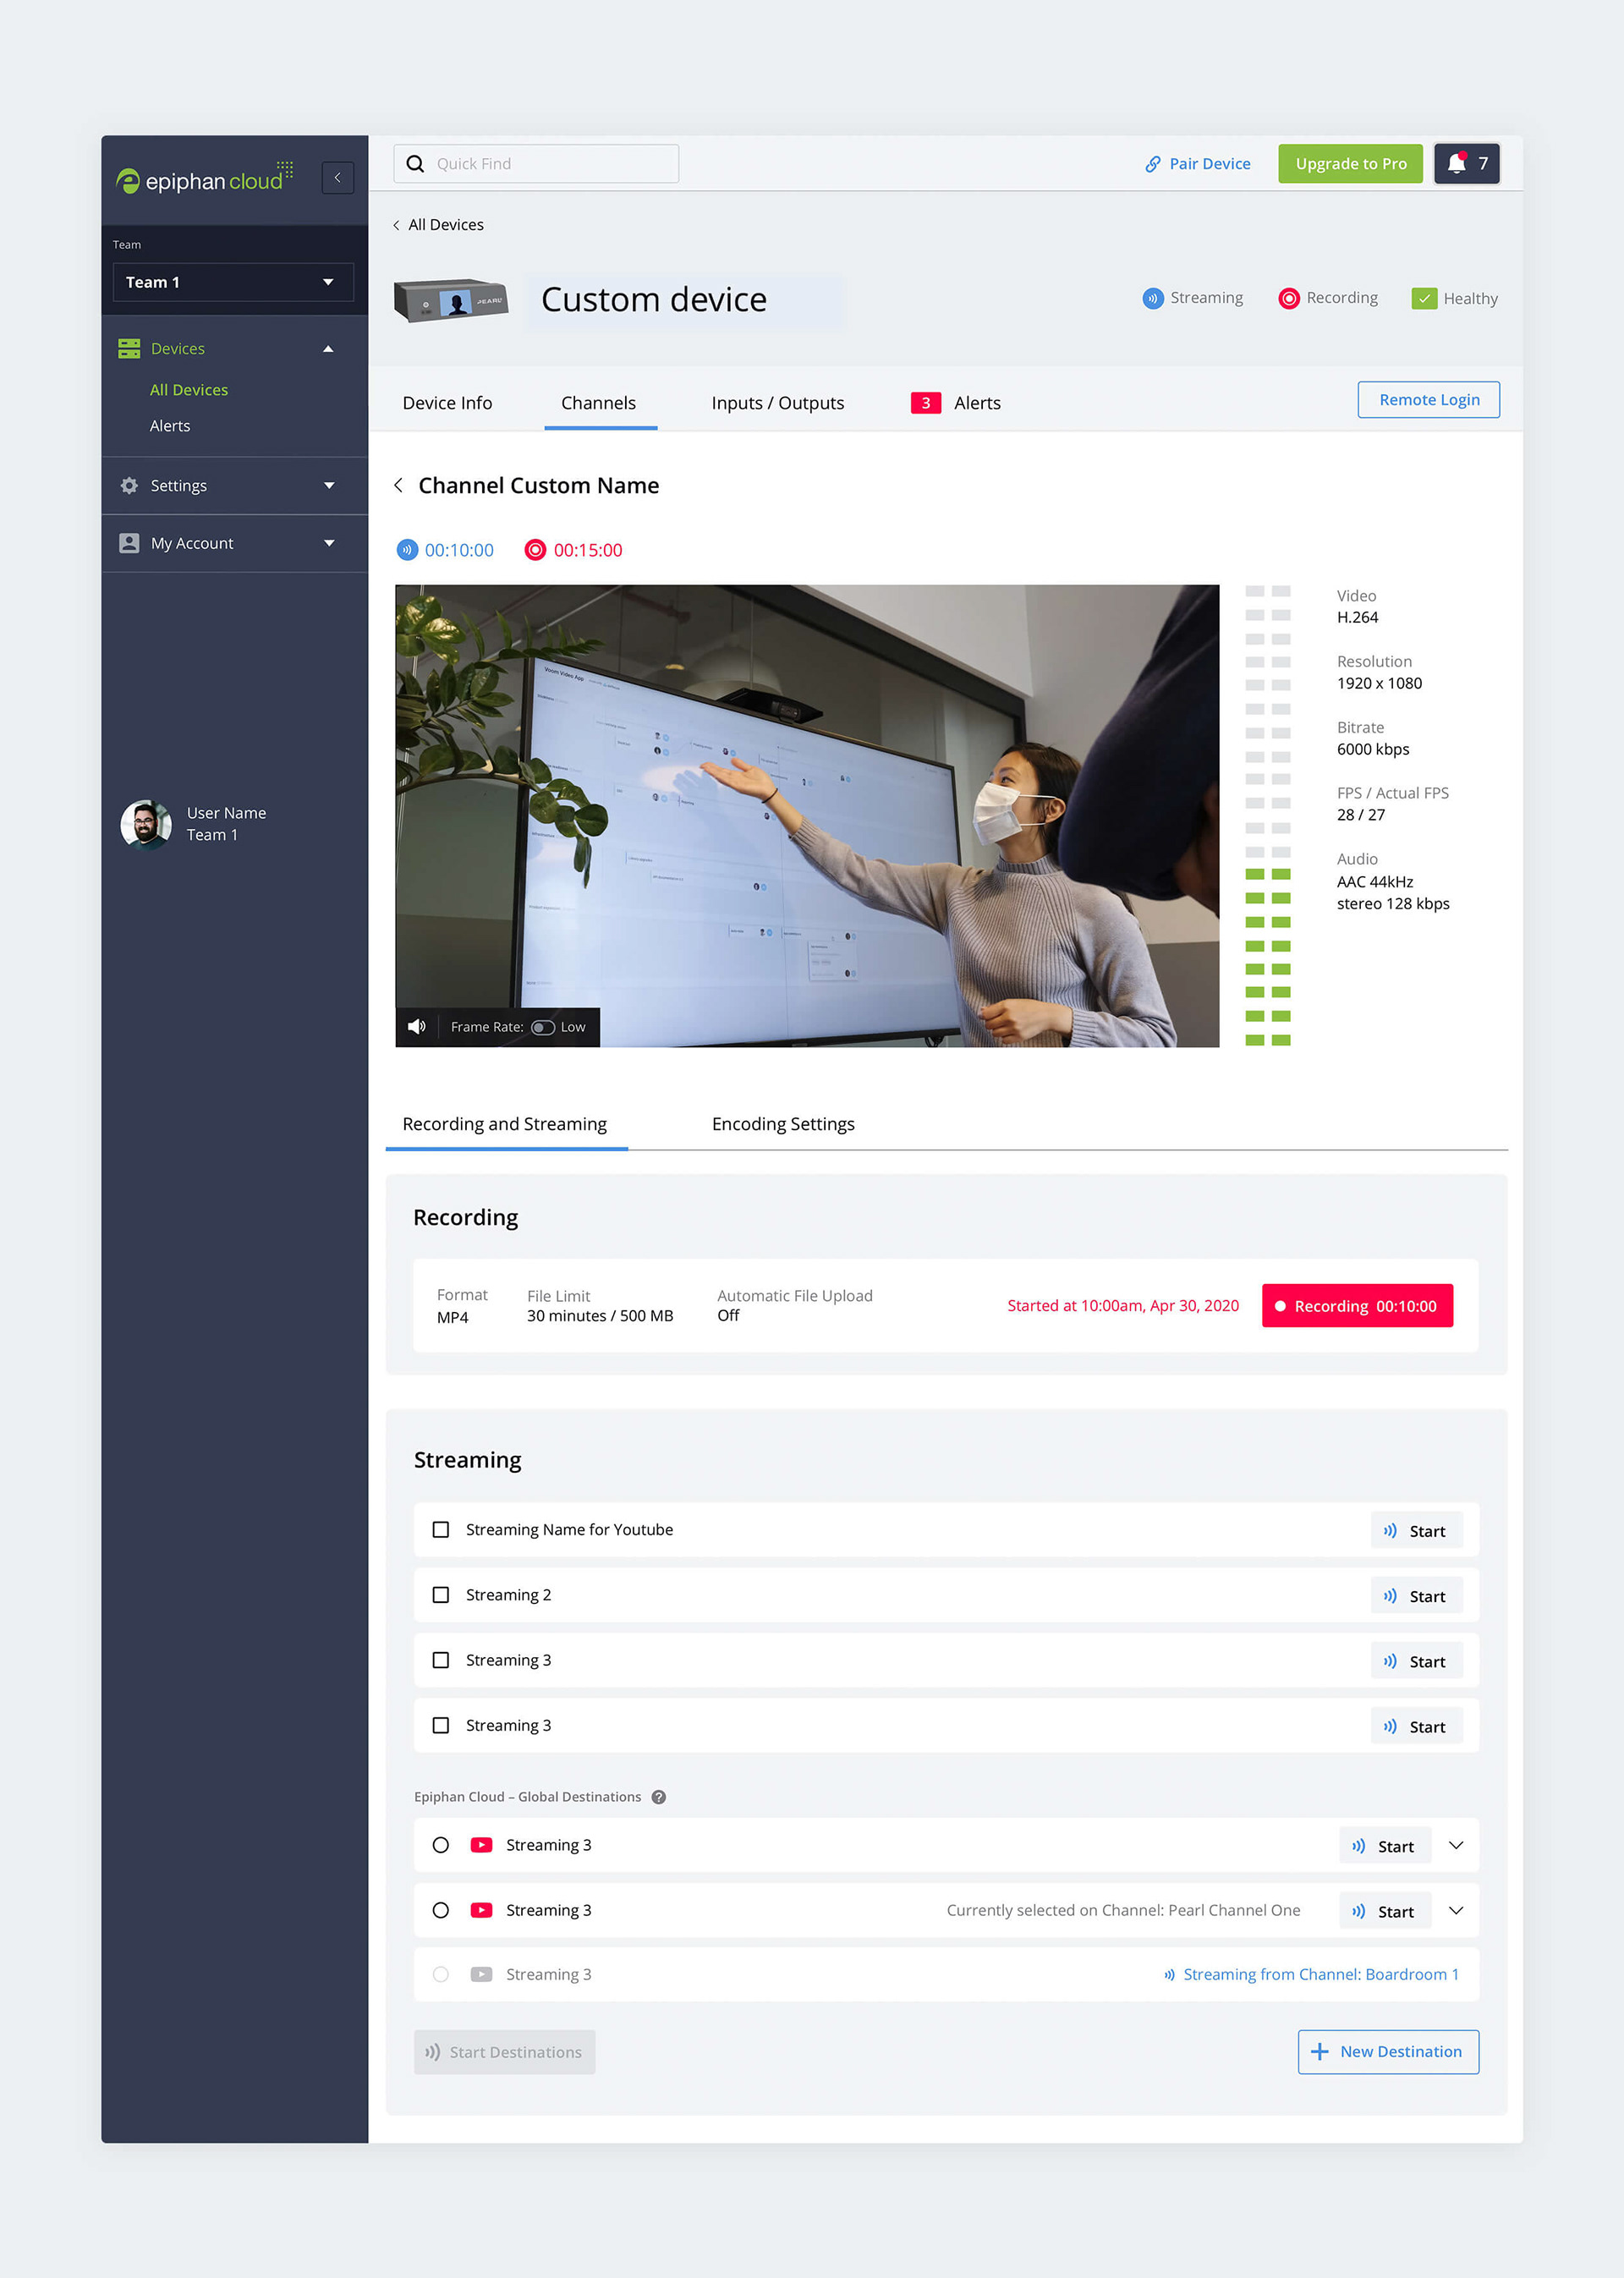Check the Streaming 2 checkbox

441,1595
